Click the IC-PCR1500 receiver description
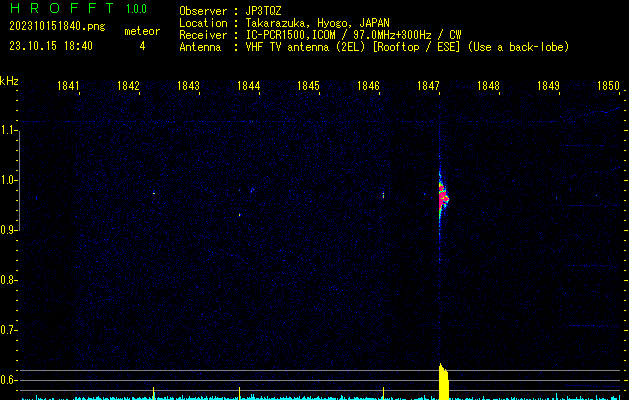 coord(300,34)
